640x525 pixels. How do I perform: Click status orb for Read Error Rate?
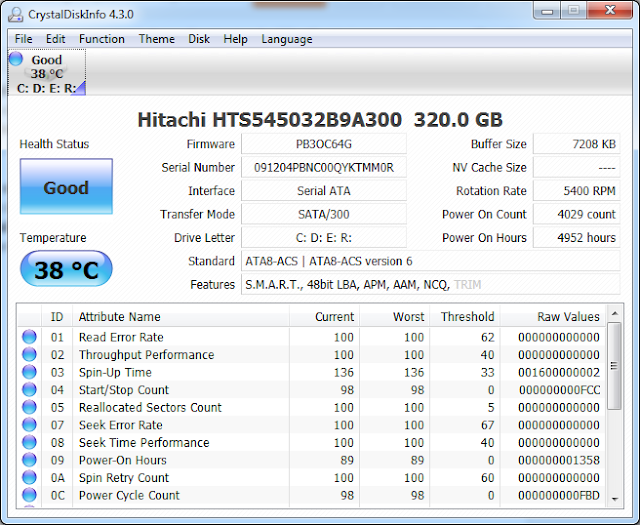[x=29, y=337]
